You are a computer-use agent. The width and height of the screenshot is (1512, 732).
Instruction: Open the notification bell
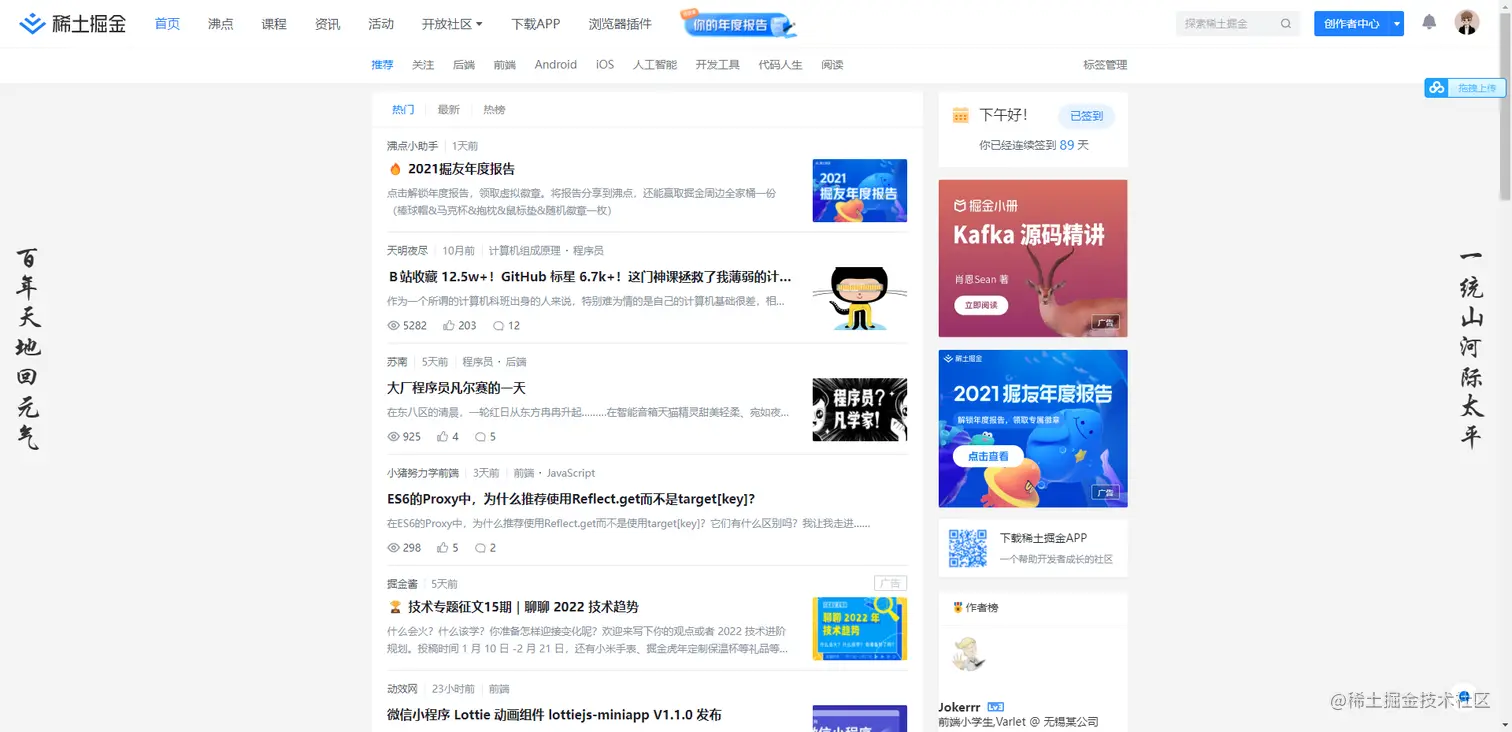(x=1429, y=22)
